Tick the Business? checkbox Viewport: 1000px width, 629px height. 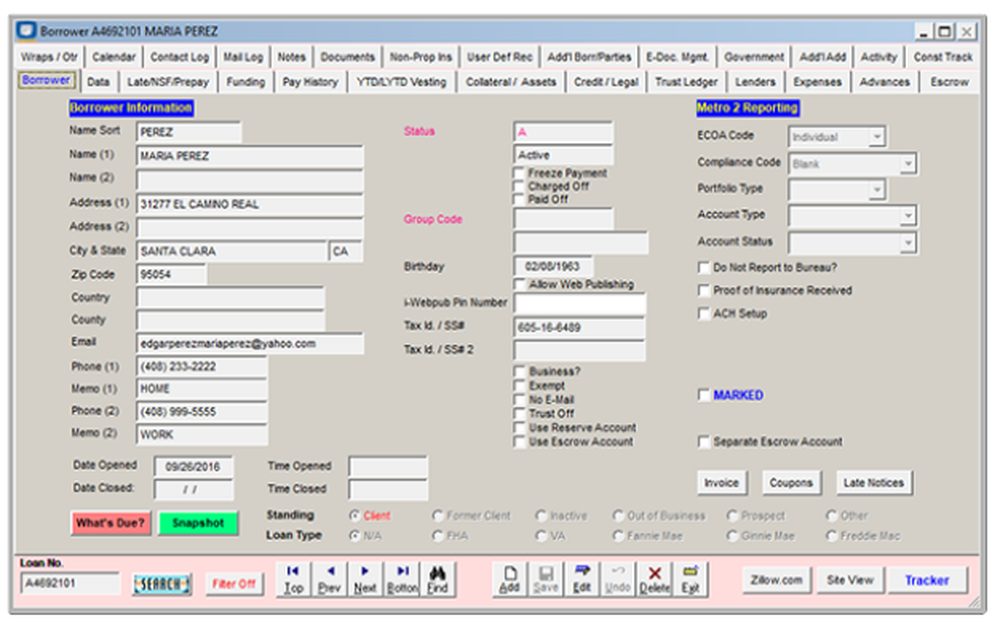[520, 371]
